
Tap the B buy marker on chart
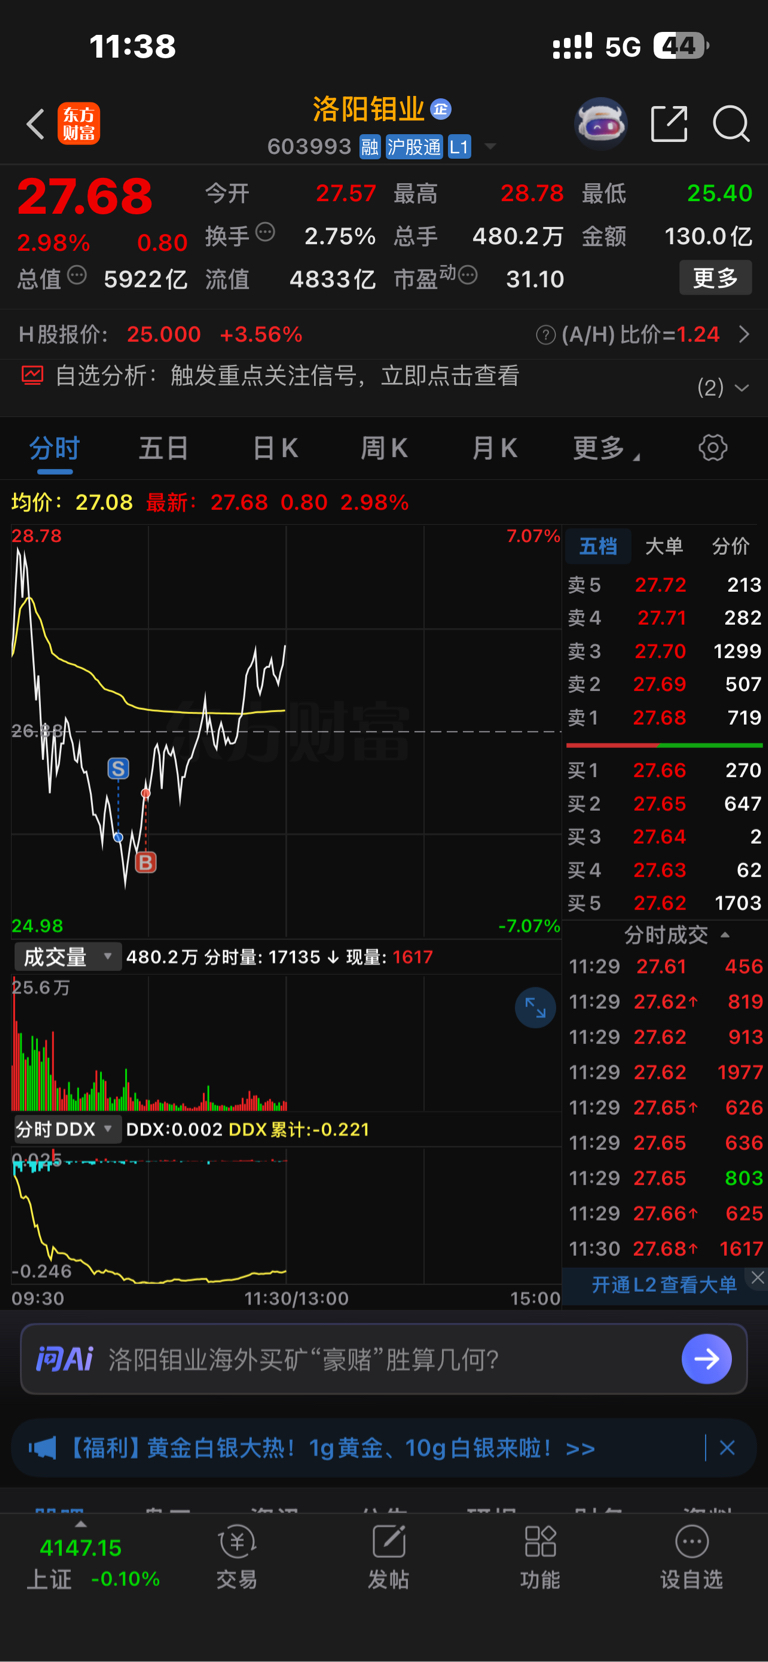click(146, 862)
